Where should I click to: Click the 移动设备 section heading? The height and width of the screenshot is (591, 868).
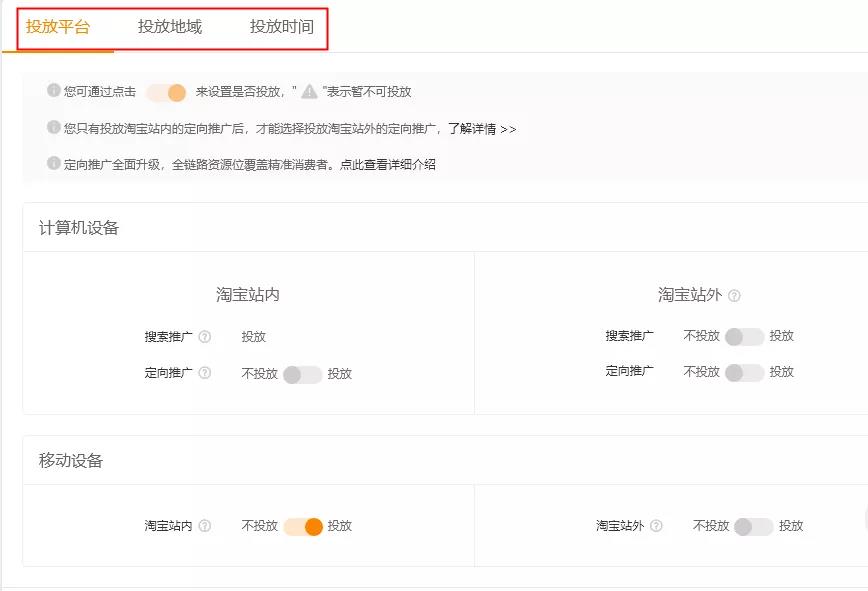[70, 460]
